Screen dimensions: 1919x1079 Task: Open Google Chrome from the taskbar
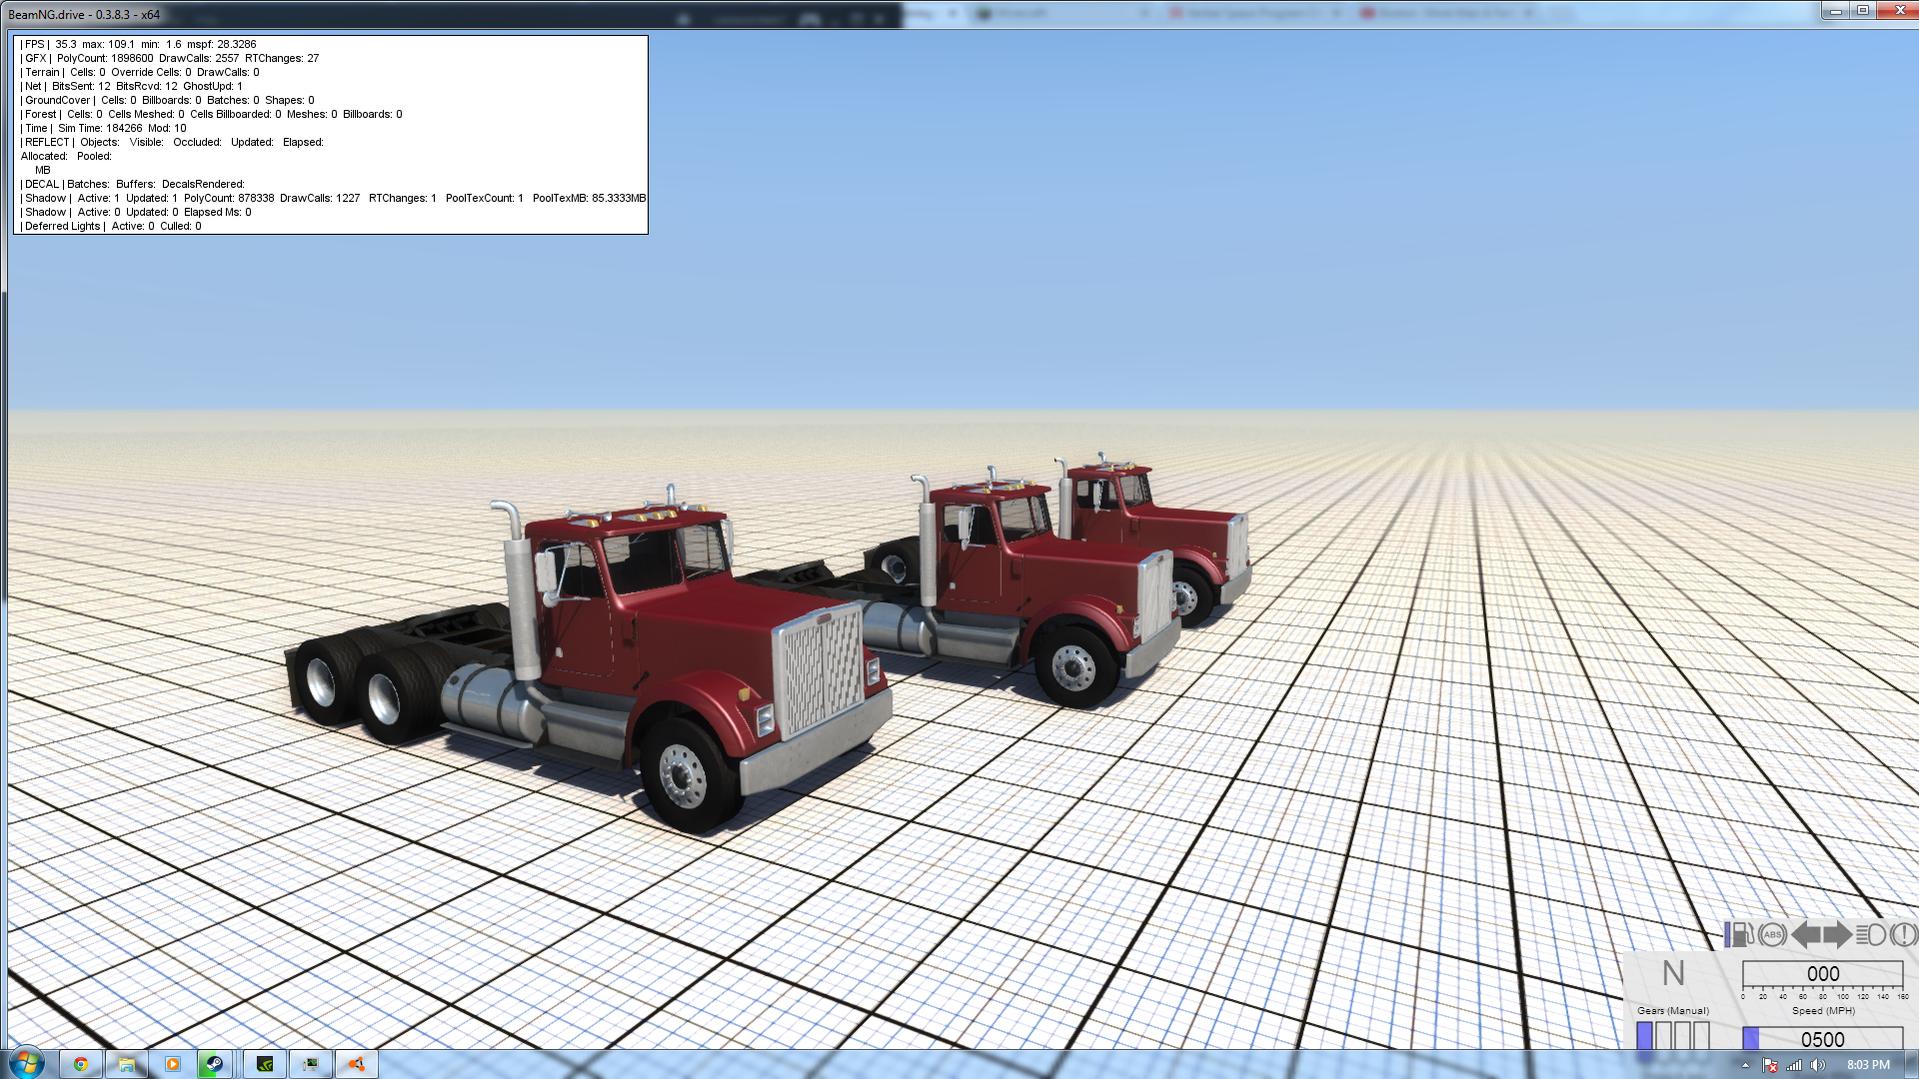tap(81, 1064)
